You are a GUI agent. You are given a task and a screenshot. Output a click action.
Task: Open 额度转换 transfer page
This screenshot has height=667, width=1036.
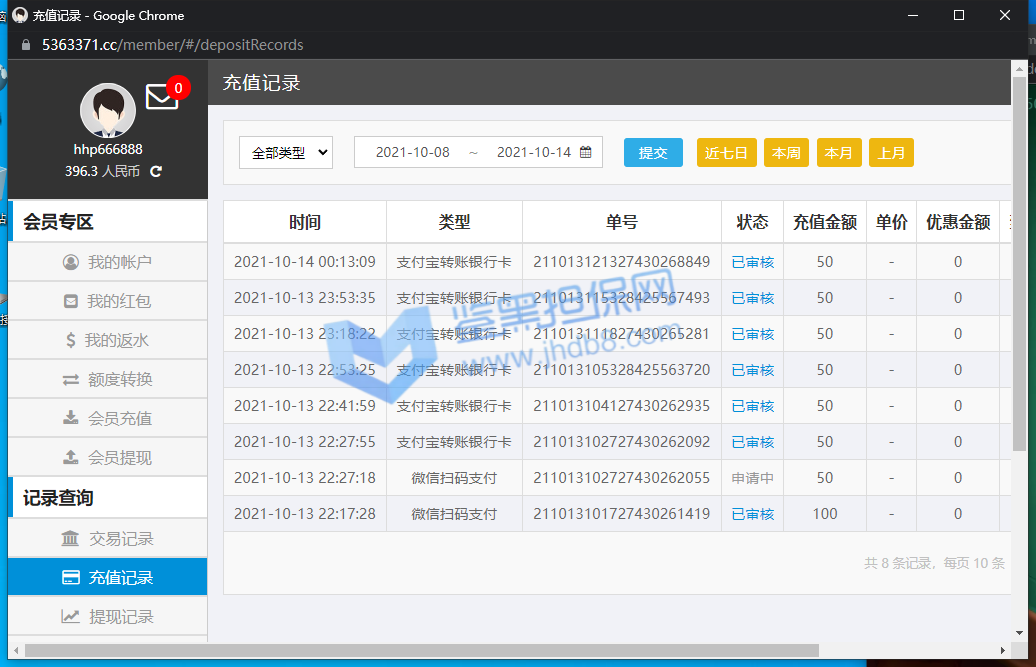[x=108, y=379]
